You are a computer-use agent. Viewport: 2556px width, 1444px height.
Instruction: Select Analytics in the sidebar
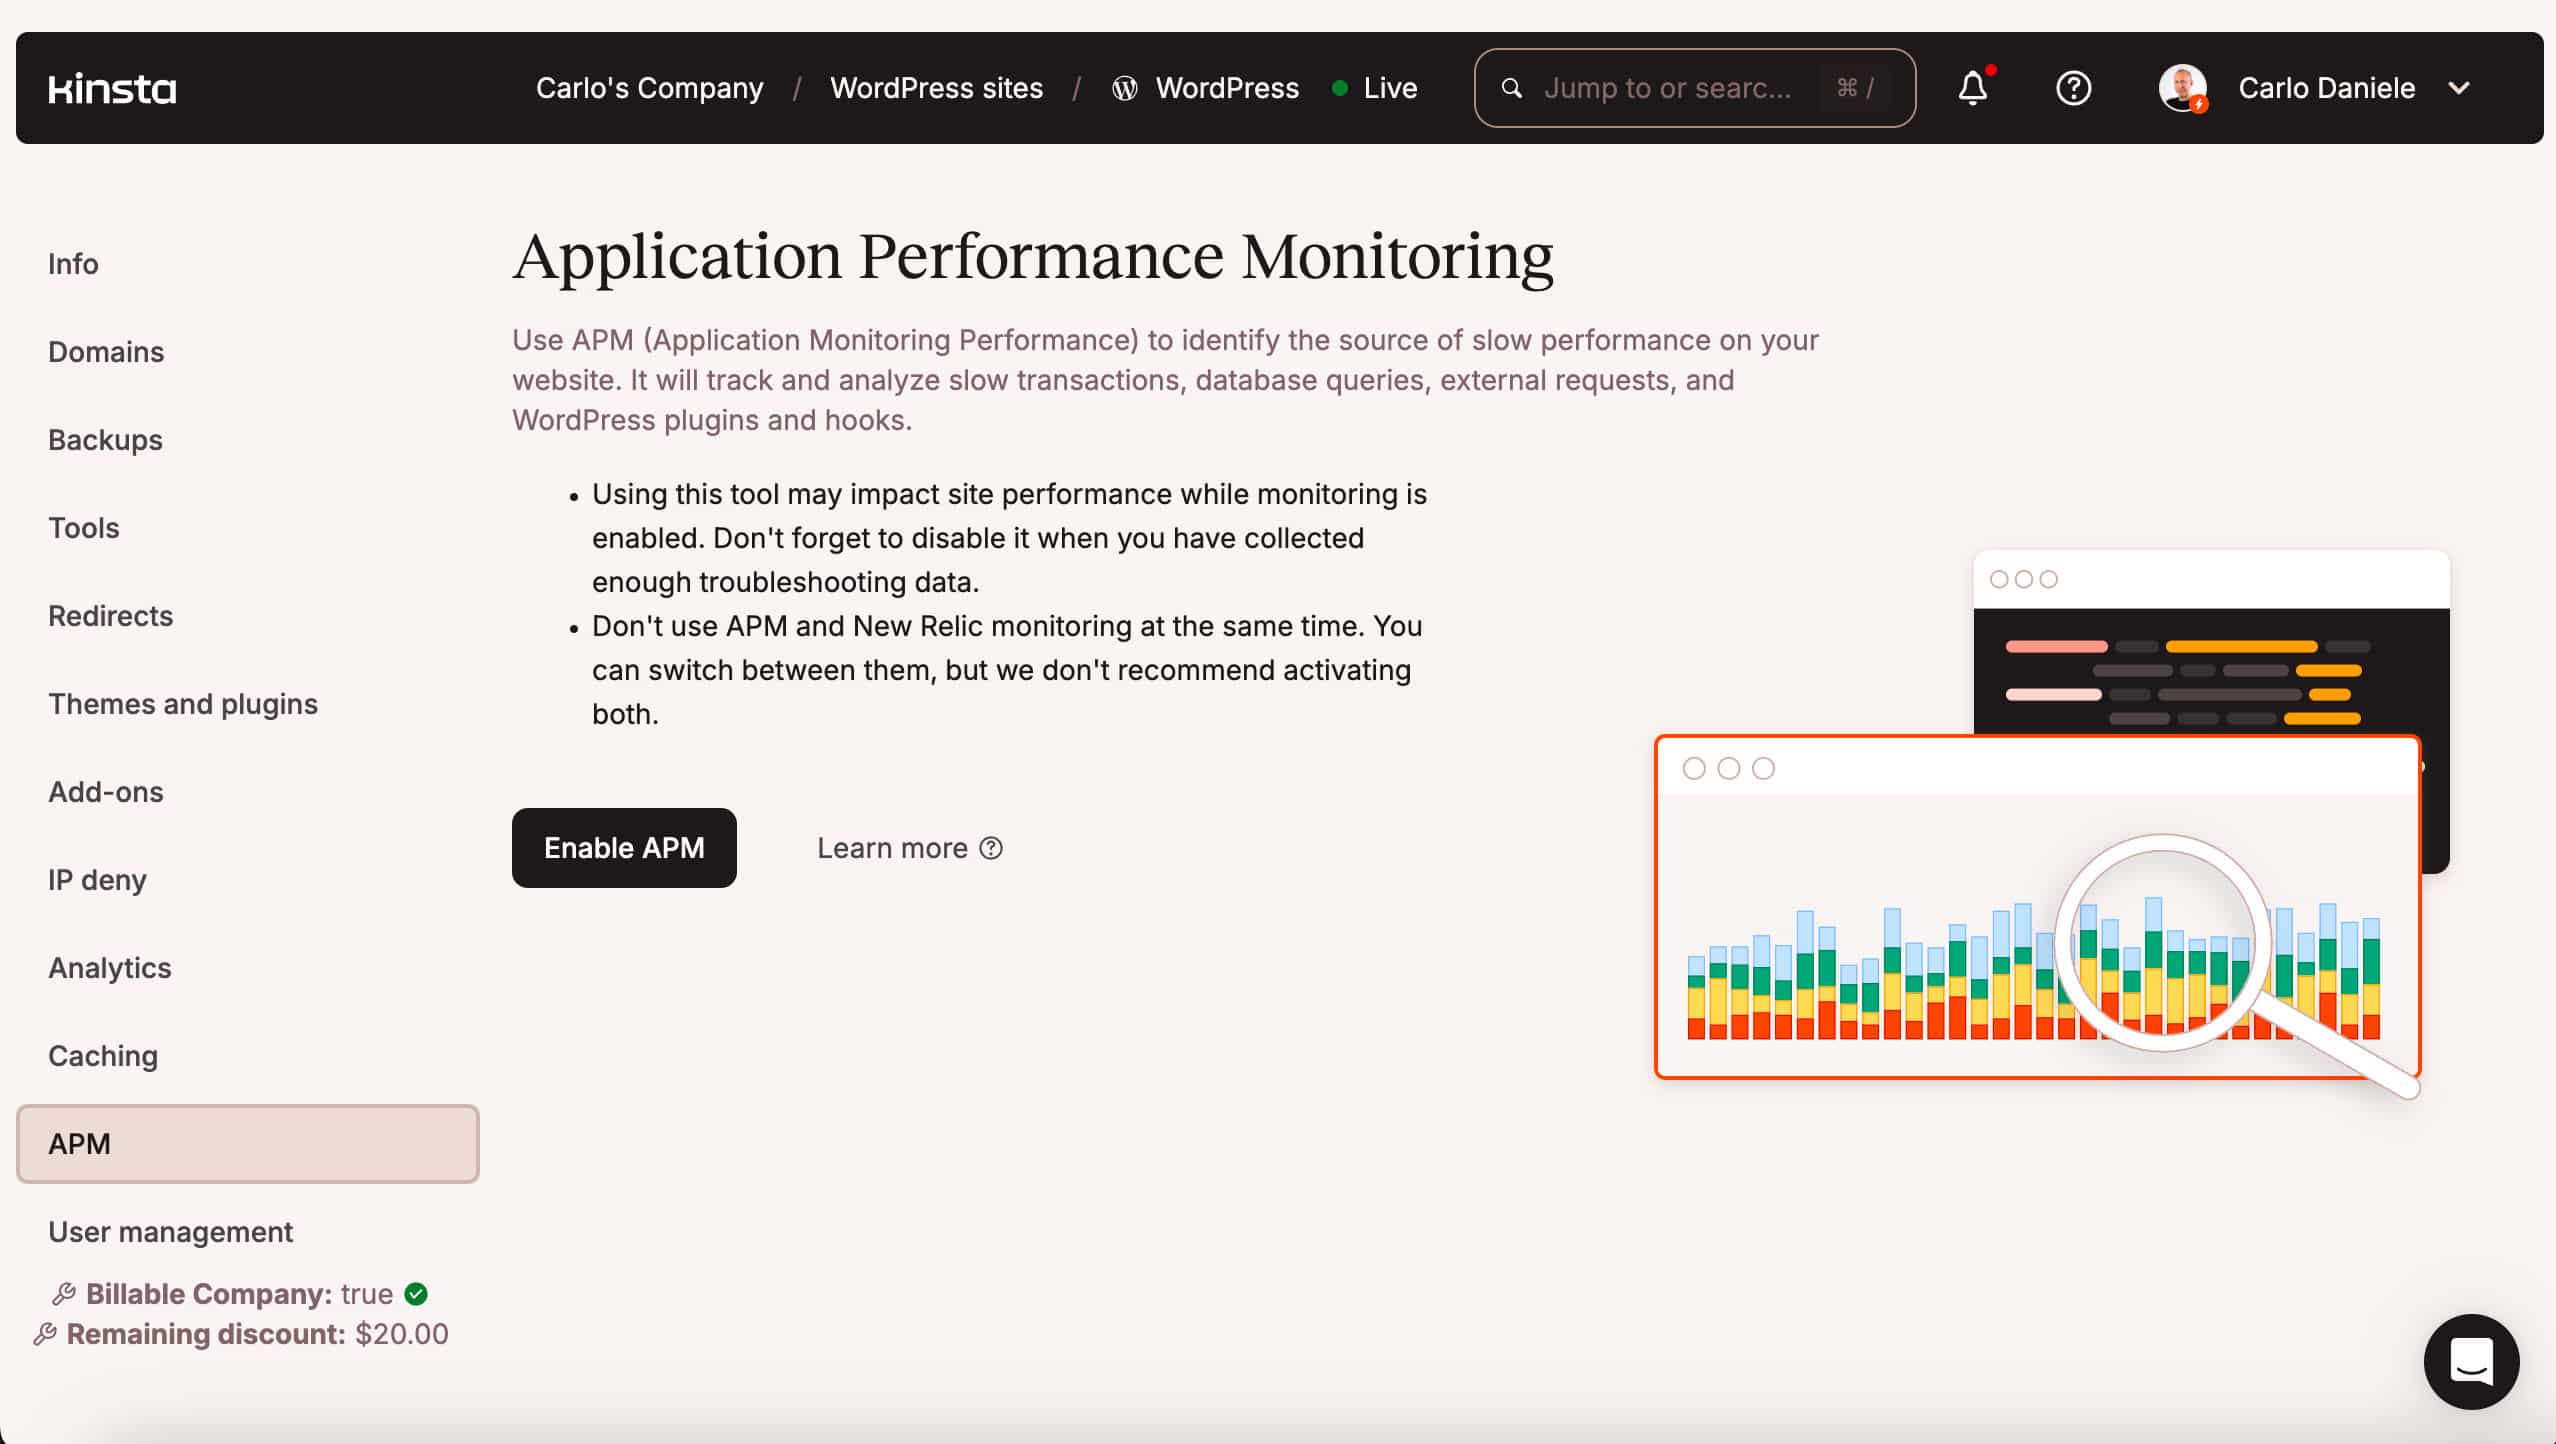110,968
